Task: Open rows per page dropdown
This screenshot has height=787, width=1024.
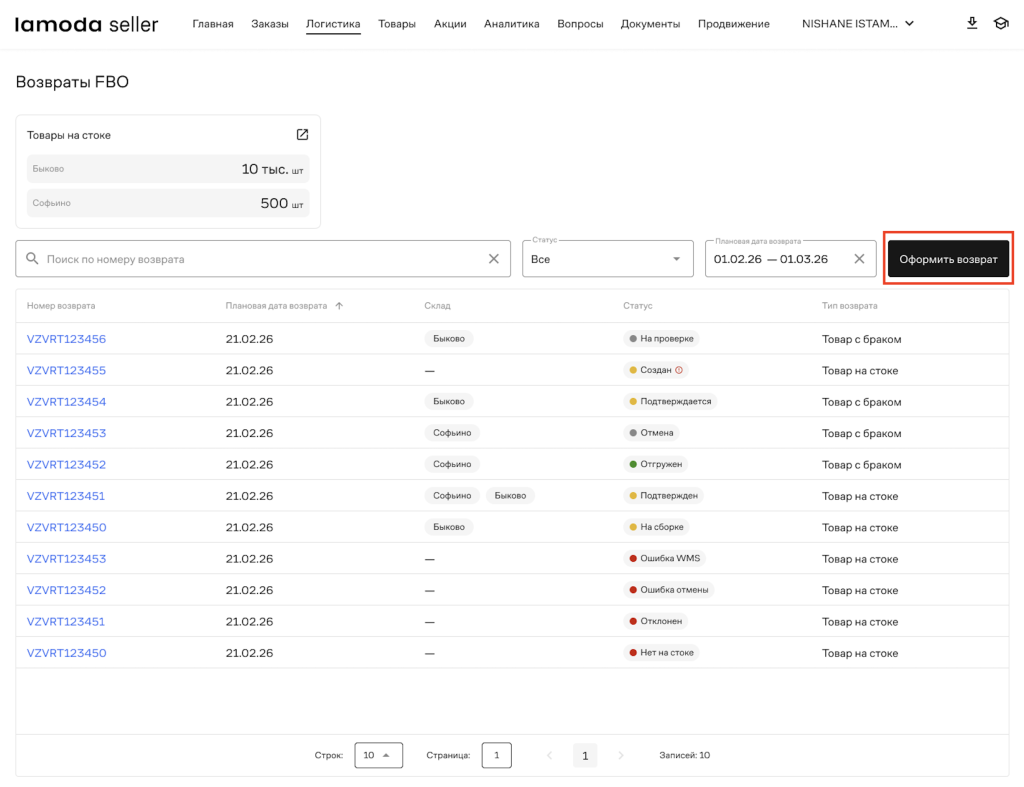Action: tap(378, 755)
